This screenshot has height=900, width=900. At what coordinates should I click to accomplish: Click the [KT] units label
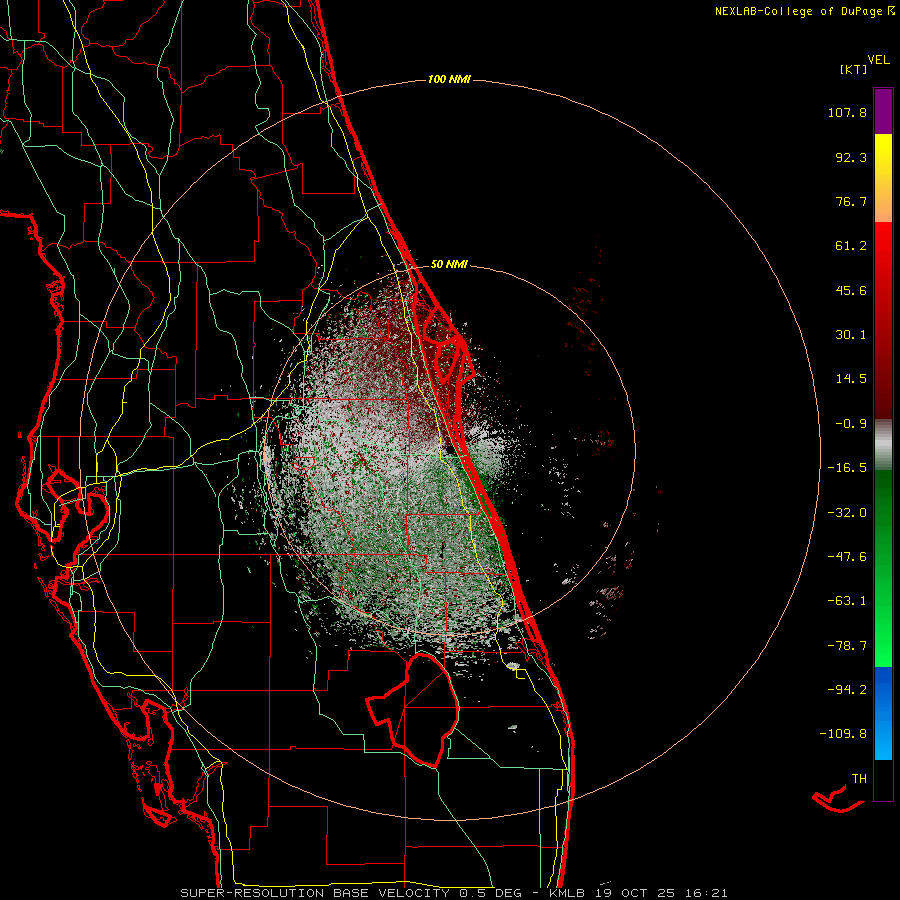(x=853, y=69)
